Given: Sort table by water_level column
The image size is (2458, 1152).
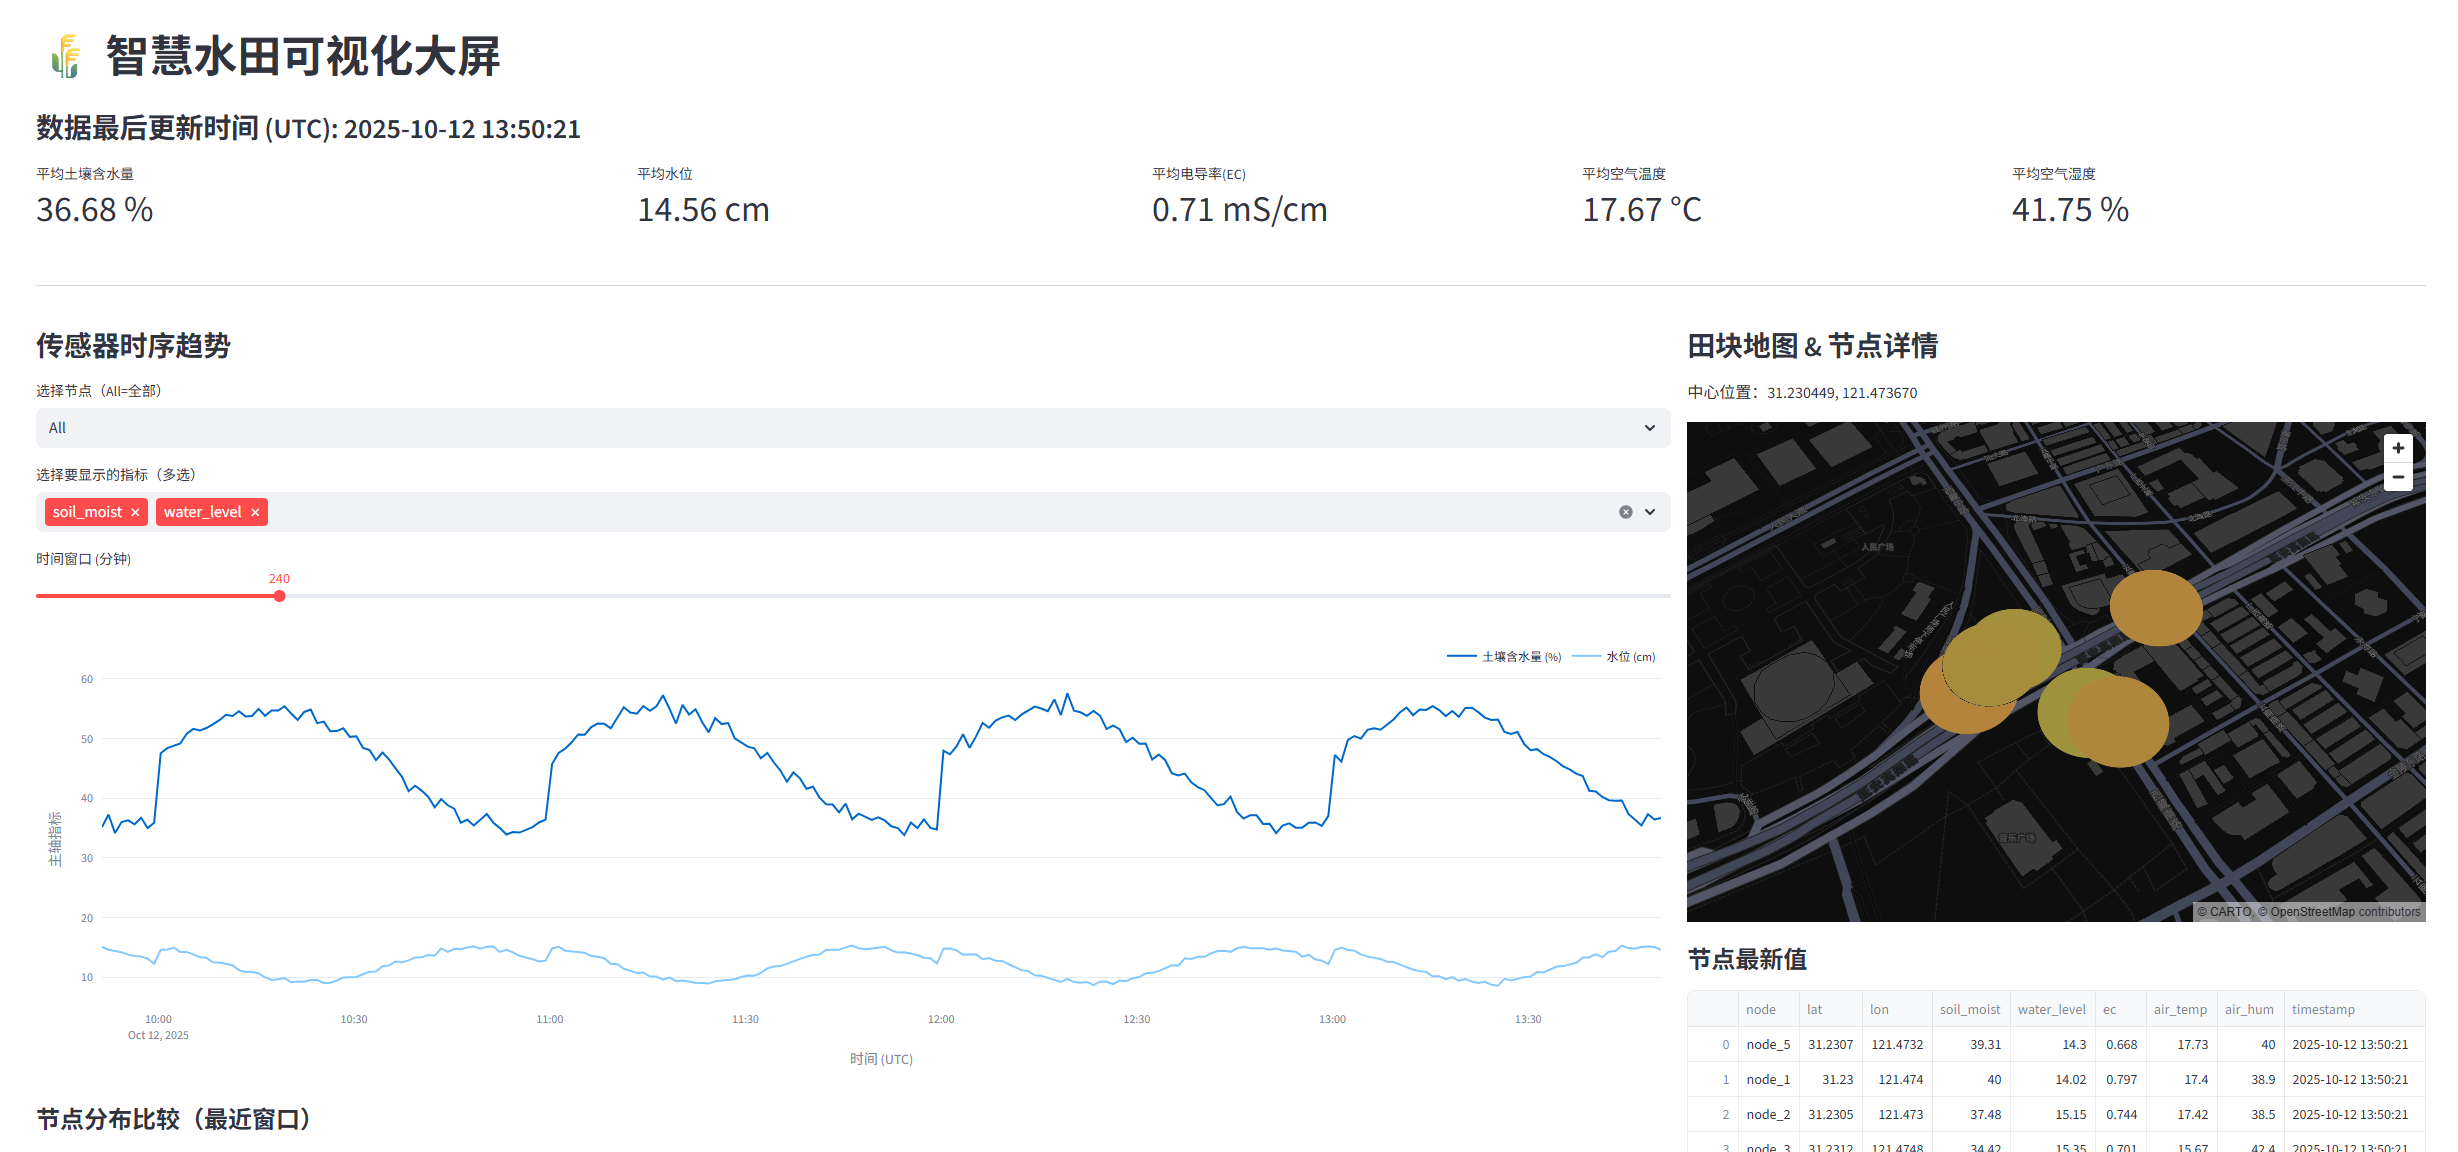Looking at the screenshot, I should click(x=2051, y=1009).
